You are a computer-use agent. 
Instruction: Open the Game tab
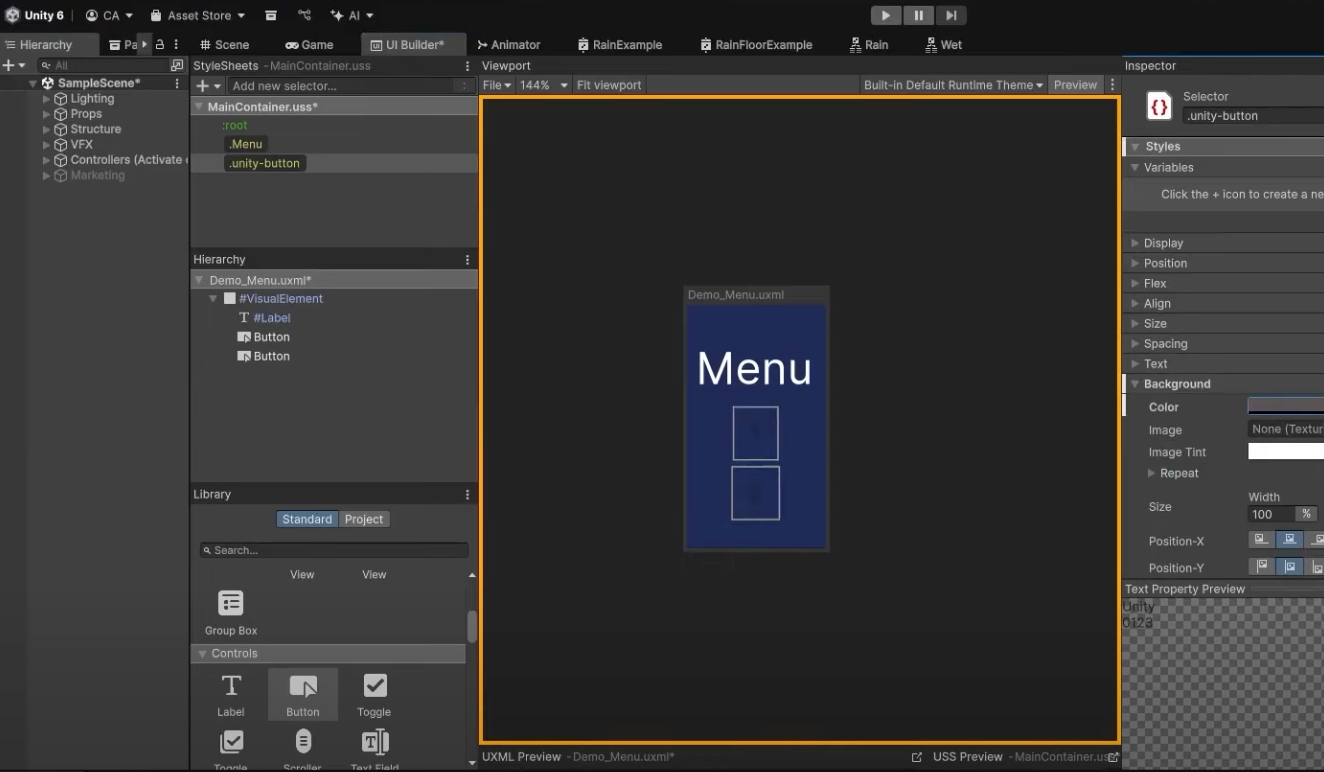tap(309, 45)
